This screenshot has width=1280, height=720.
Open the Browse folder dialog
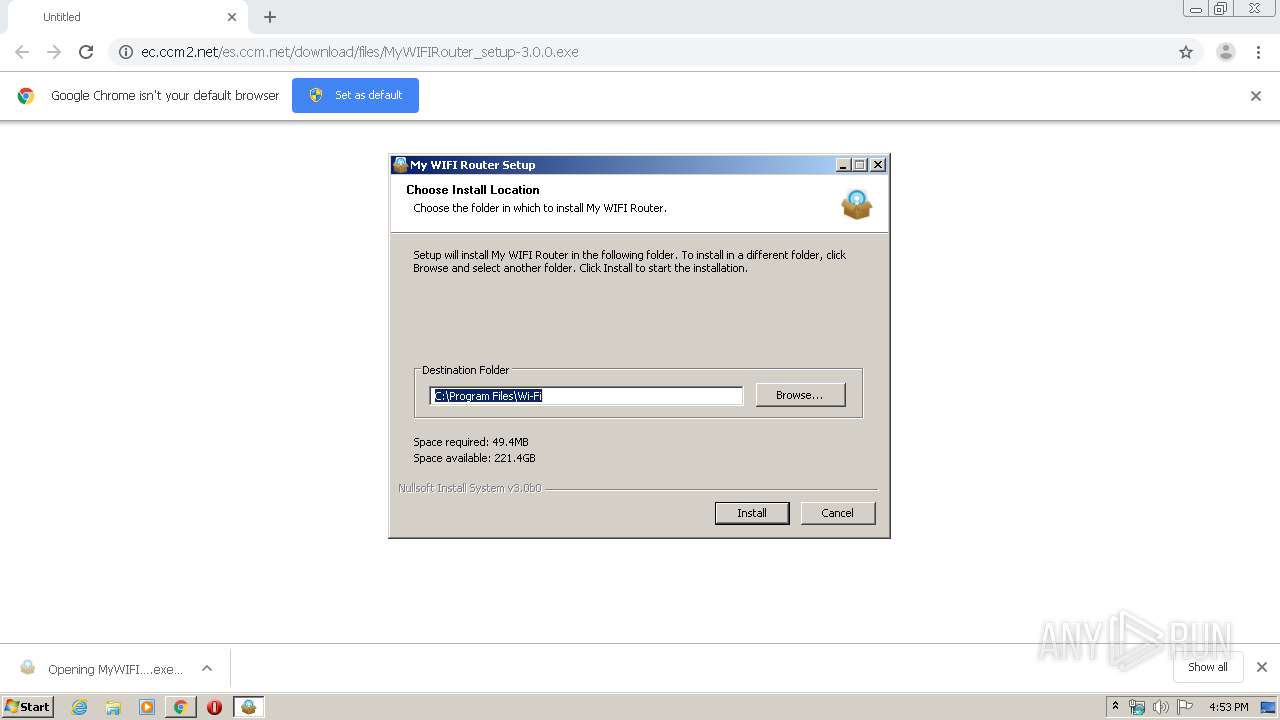[x=800, y=395]
